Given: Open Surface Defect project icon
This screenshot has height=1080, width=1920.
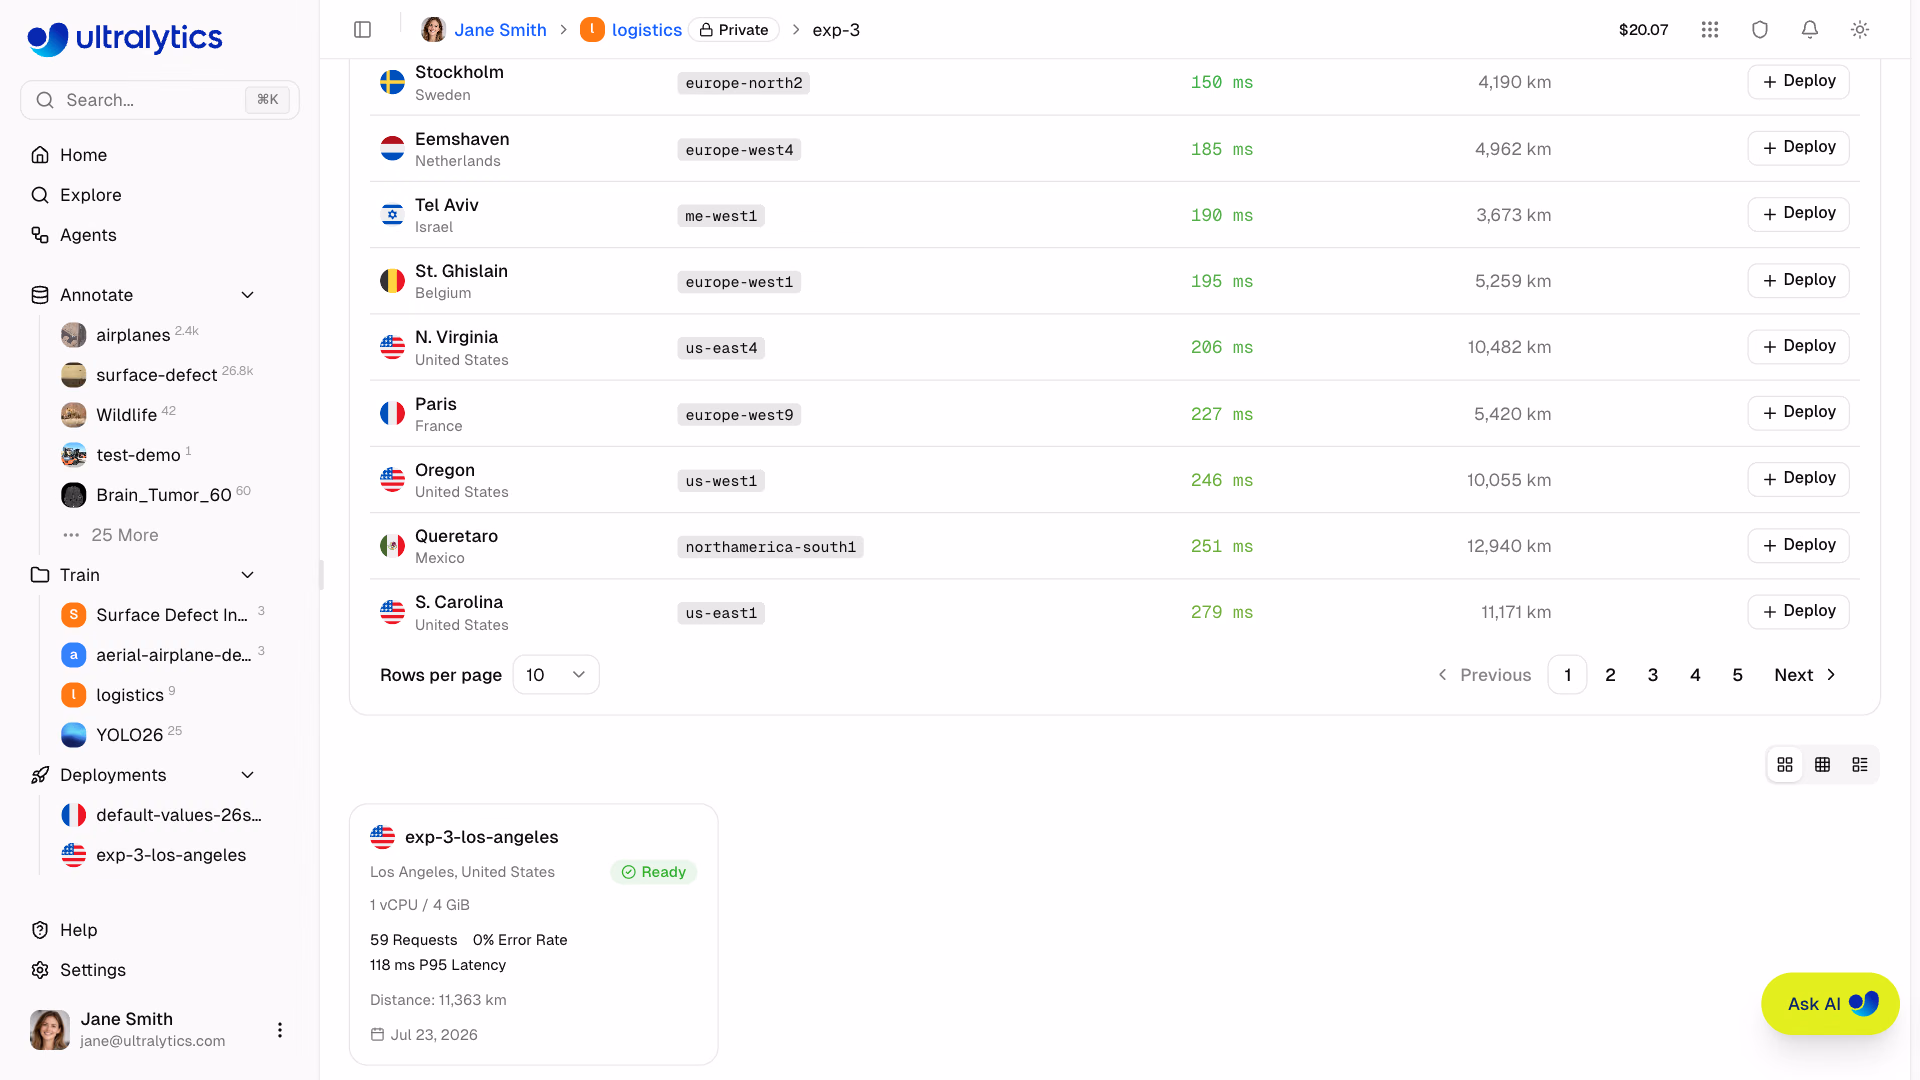Looking at the screenshot, I should (x=73, y=615).
